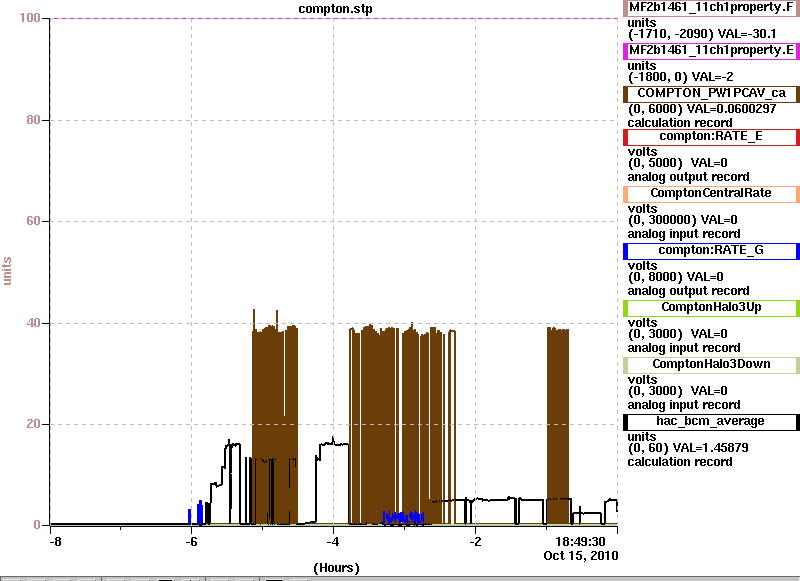The height and width of the screenshot is (581, 800).
Task: Click the rightmost brown data block on the graph
Action: (558, 426)
